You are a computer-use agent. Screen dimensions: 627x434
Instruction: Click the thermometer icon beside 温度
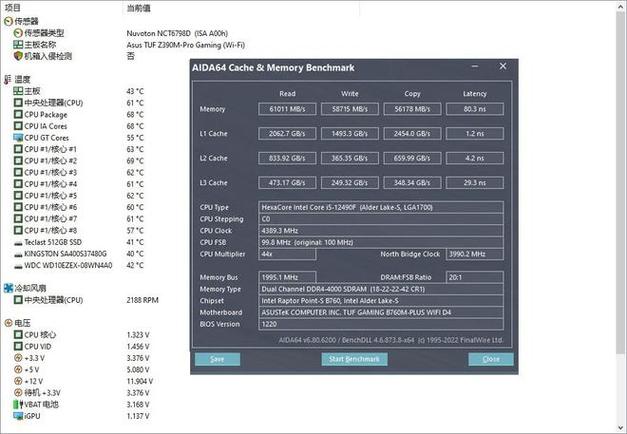[x=8, y=79]
